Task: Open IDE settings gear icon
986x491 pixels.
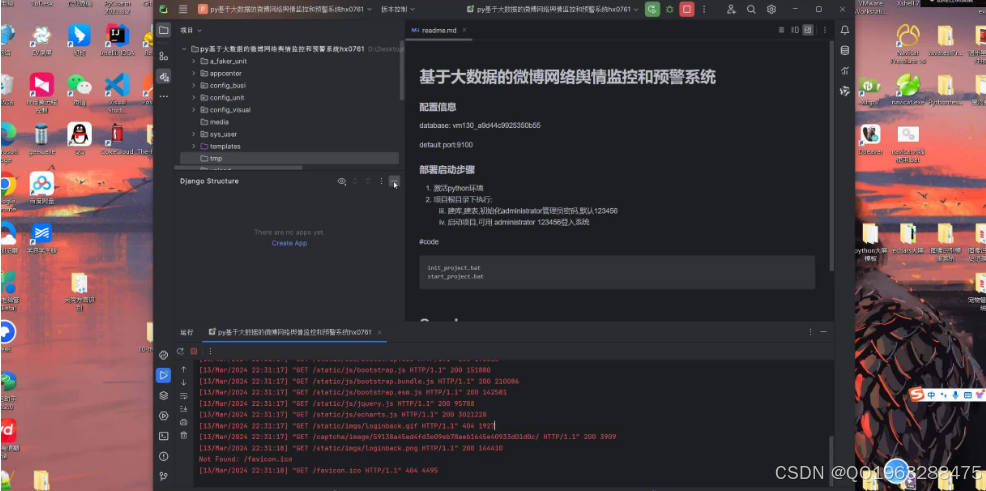Action: click(771, 9)
